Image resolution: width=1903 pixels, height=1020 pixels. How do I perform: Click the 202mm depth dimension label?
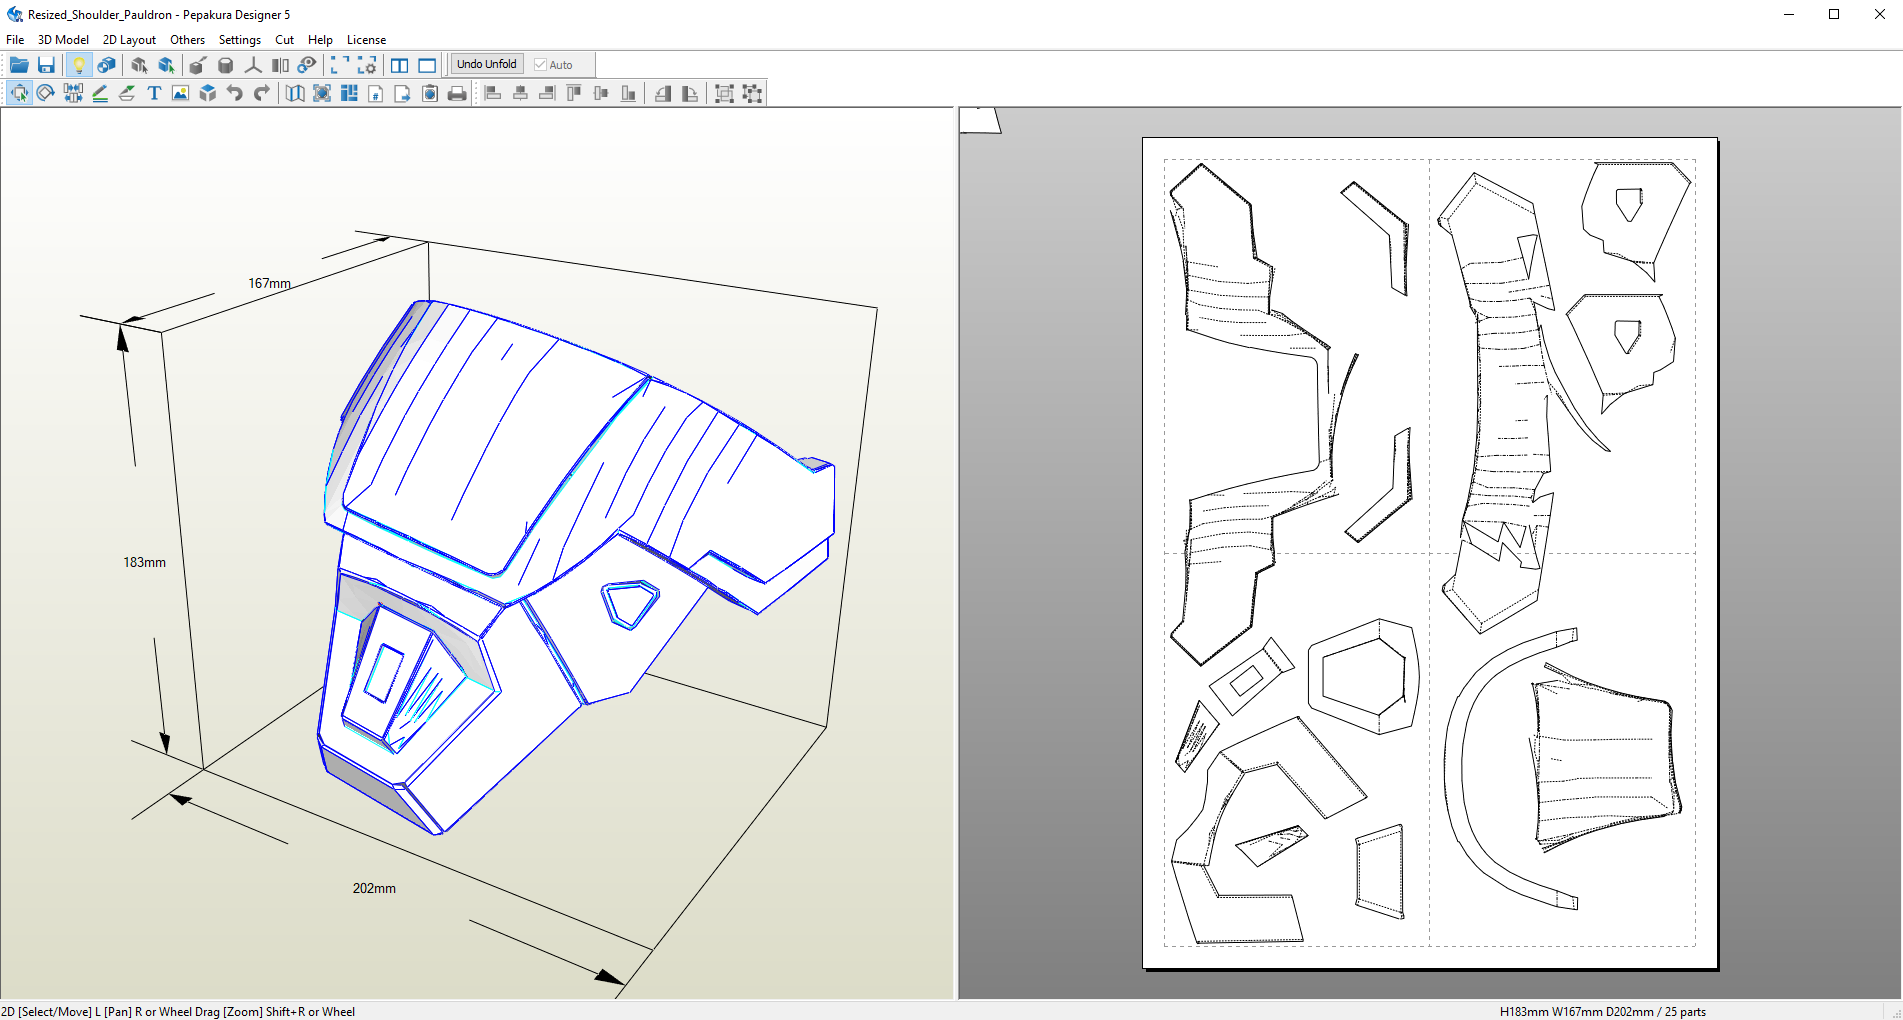[374, 889]
